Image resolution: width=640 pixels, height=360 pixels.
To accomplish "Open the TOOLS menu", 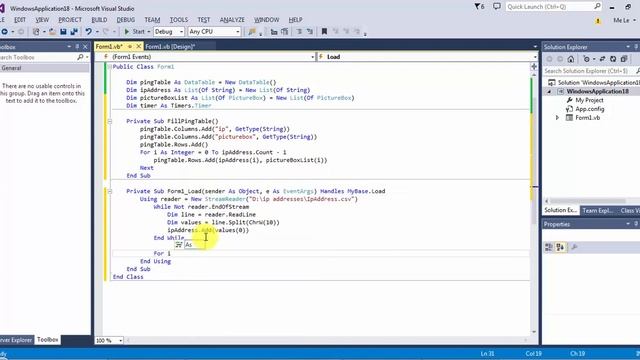I will coord(179,20).
